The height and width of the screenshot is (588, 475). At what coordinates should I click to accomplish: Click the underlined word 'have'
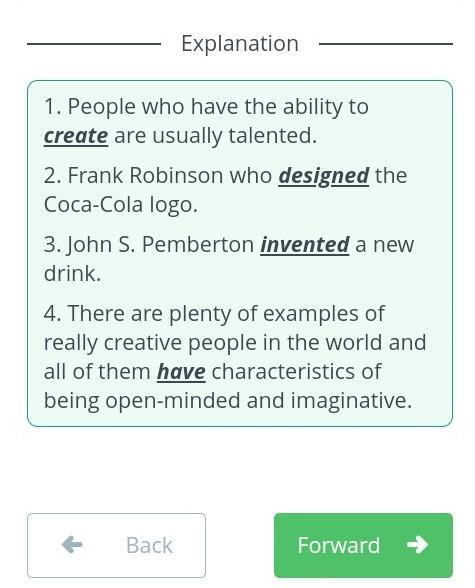click(x=181, y=372)
